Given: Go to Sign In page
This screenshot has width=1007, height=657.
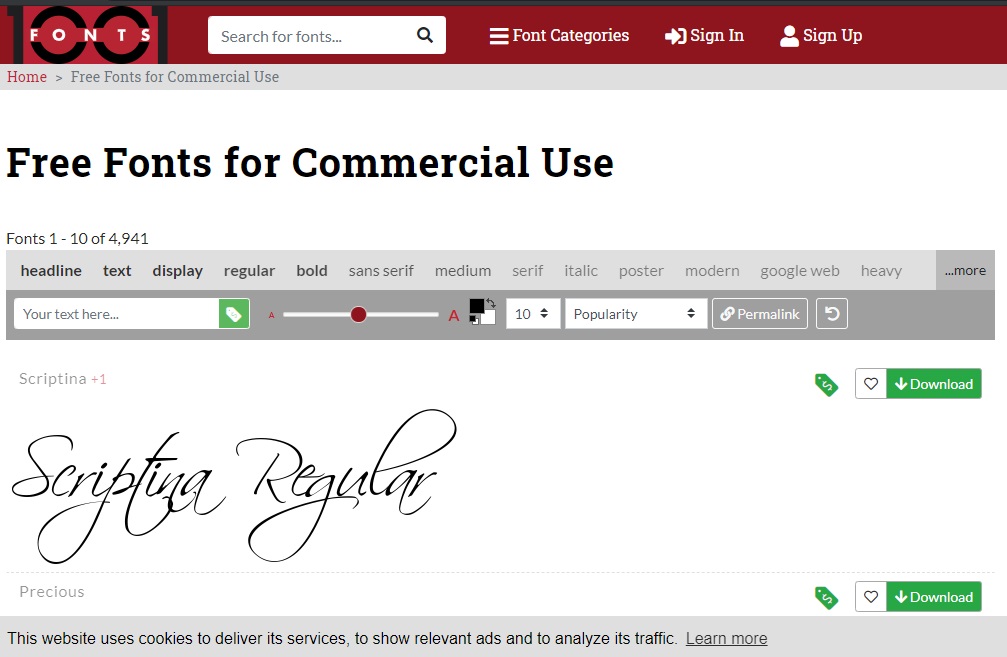Looking at the screenshot, I should pyautogui.click(x=704, y=36).
